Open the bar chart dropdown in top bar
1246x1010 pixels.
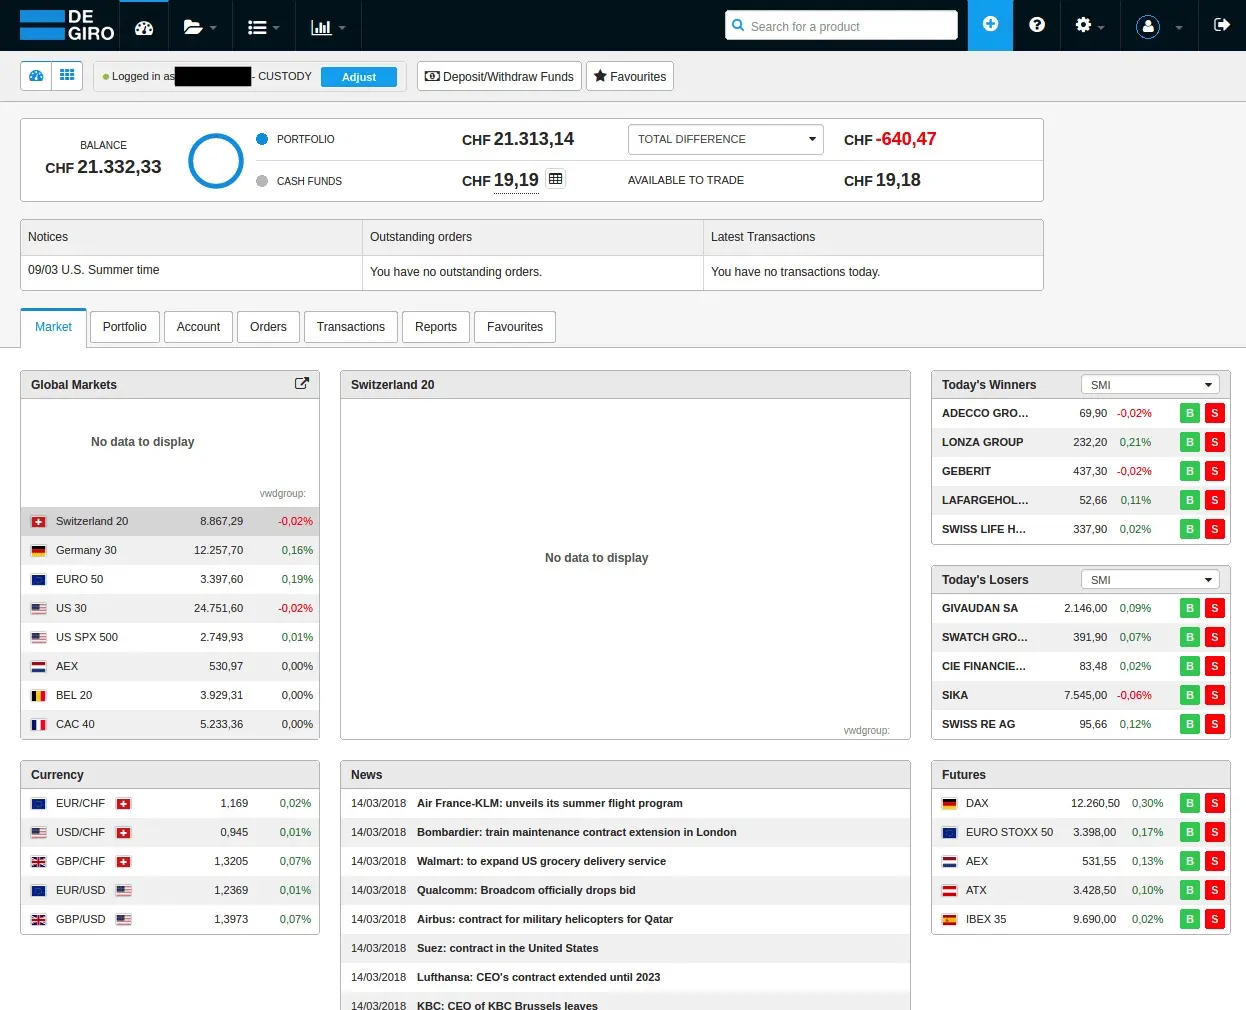(x=328, y=27)
